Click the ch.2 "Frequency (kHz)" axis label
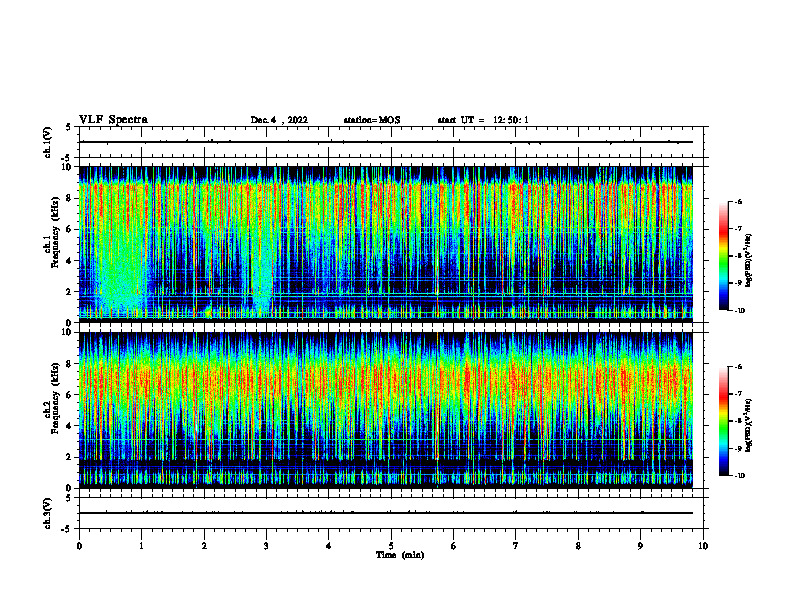The width and height of the screenshot is (792, 612). (x=56, y=398)
